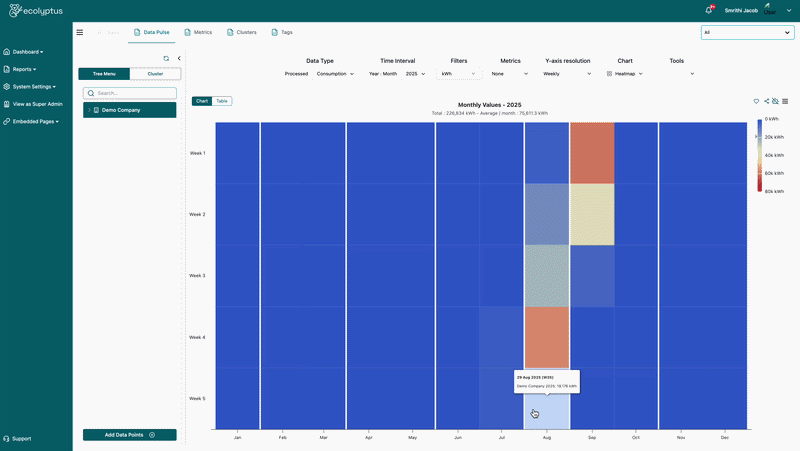Viewport: 800px width, 451px height.
Task: Click the heatmap color legend bar
Action: coord(759,155)
